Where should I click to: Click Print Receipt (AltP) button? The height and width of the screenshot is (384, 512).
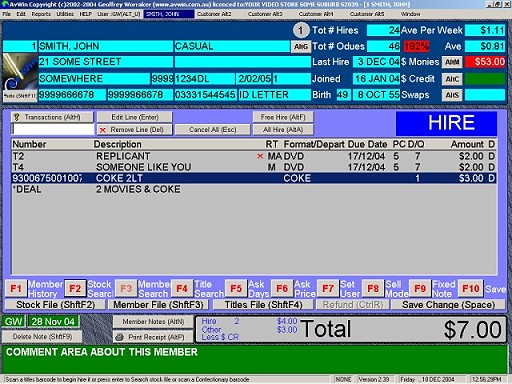[x=153, y=337]
